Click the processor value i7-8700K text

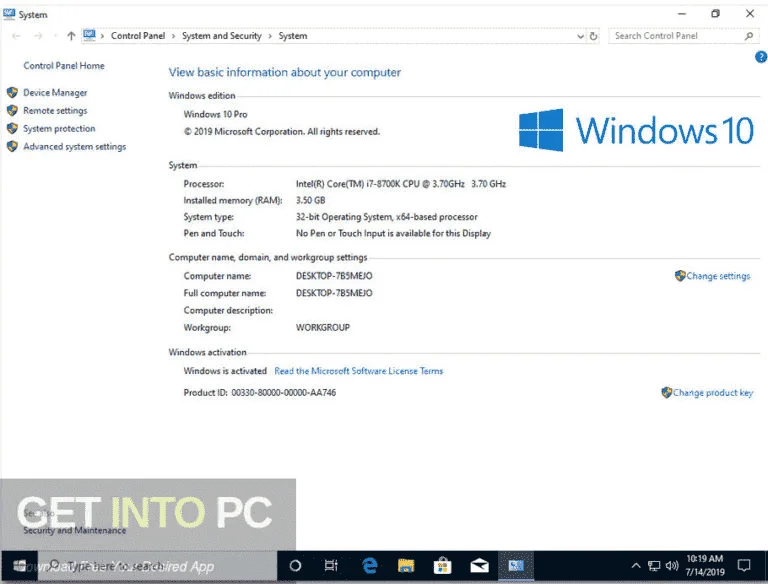coord(401,184)
